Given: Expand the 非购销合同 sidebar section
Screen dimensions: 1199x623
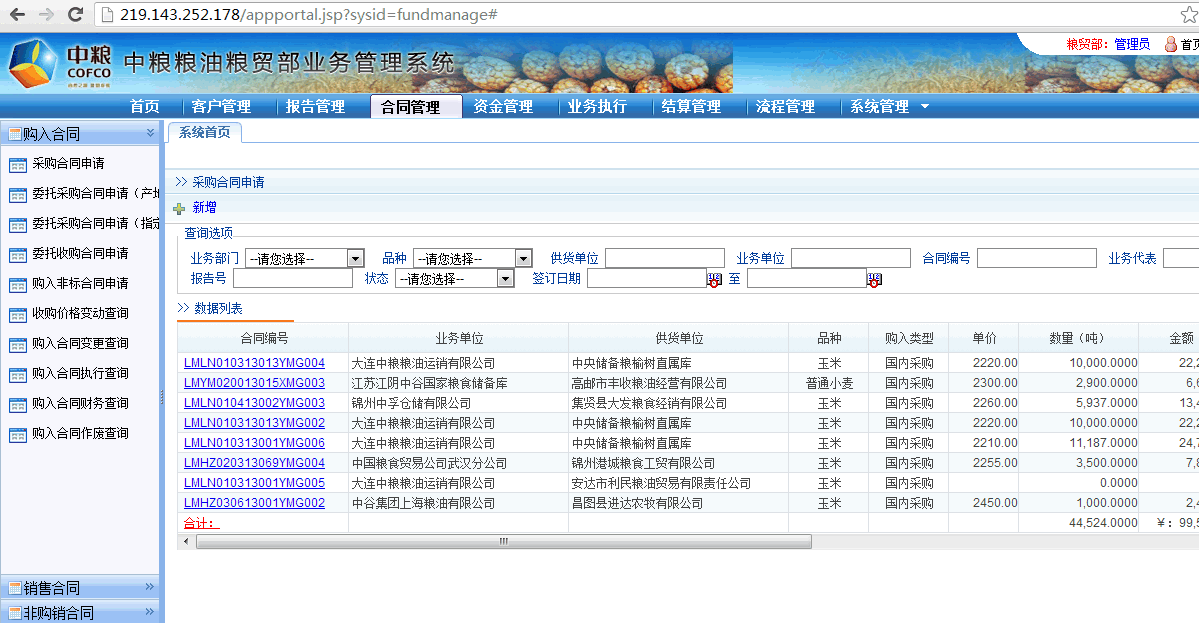Looking at the screenshot, I should [x=150, y=612].
